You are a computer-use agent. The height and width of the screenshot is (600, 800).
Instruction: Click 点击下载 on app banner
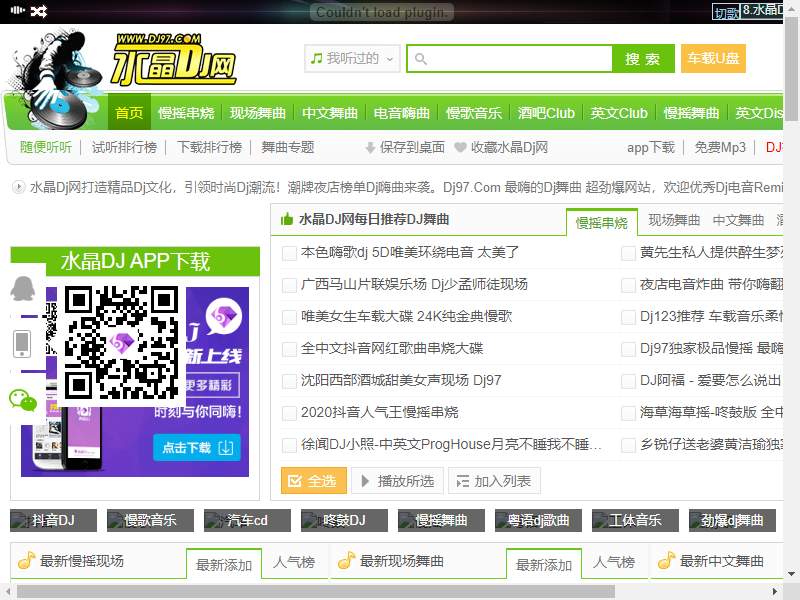coord(197,447)
